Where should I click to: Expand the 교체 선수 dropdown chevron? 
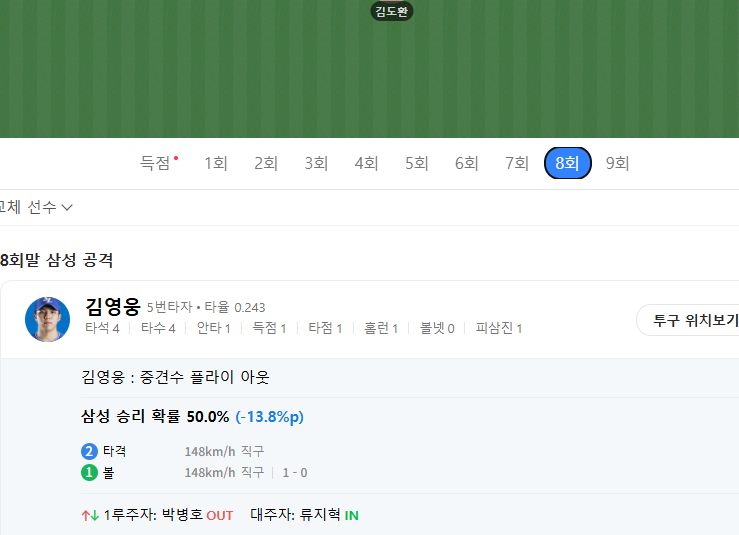[x=67, y=207]
